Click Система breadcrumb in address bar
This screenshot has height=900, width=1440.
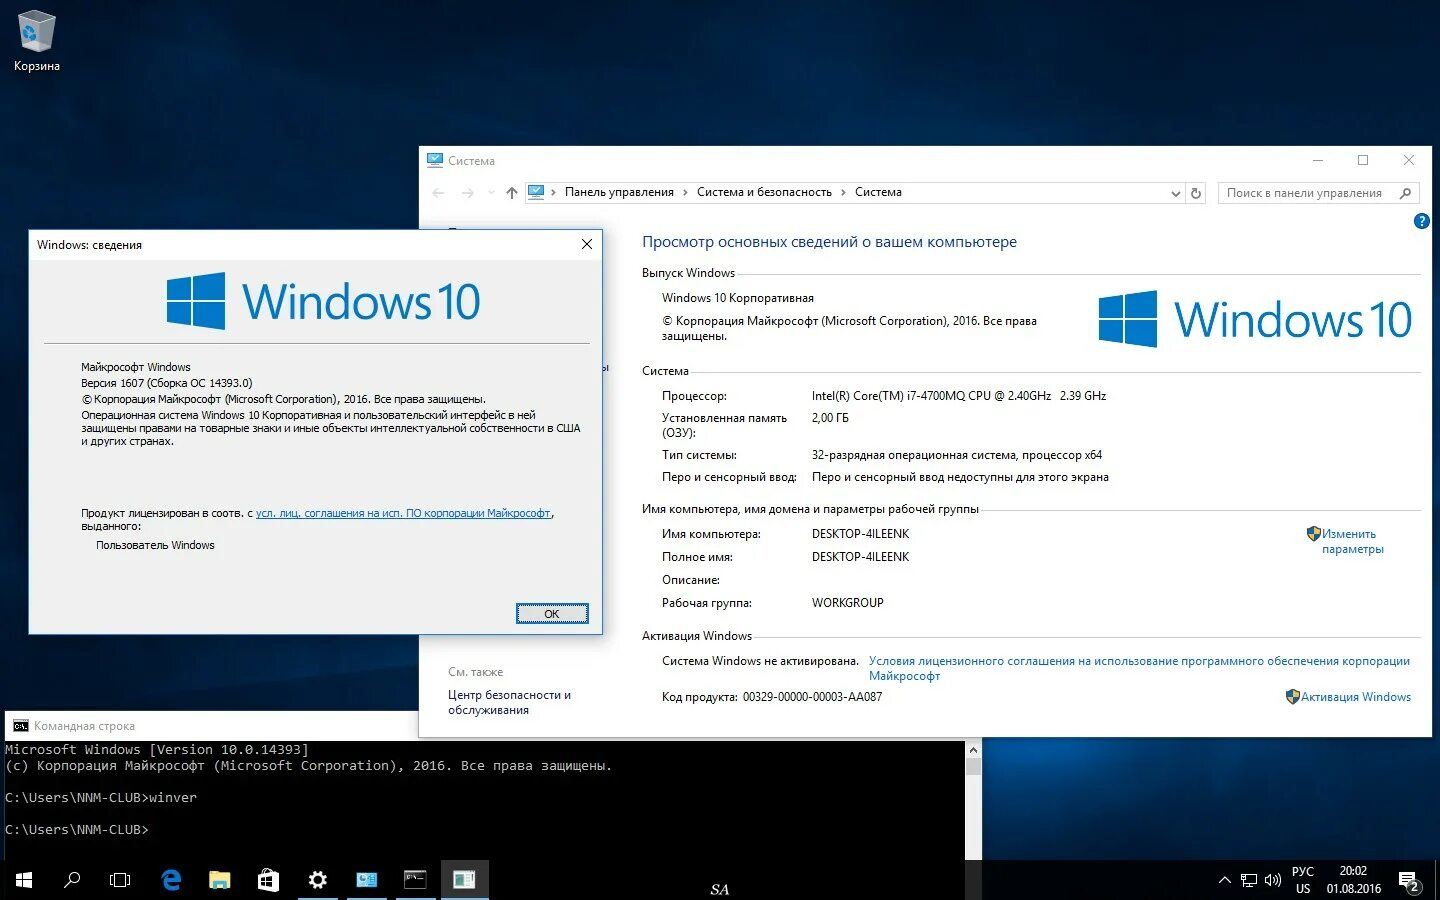click(878, 192)
